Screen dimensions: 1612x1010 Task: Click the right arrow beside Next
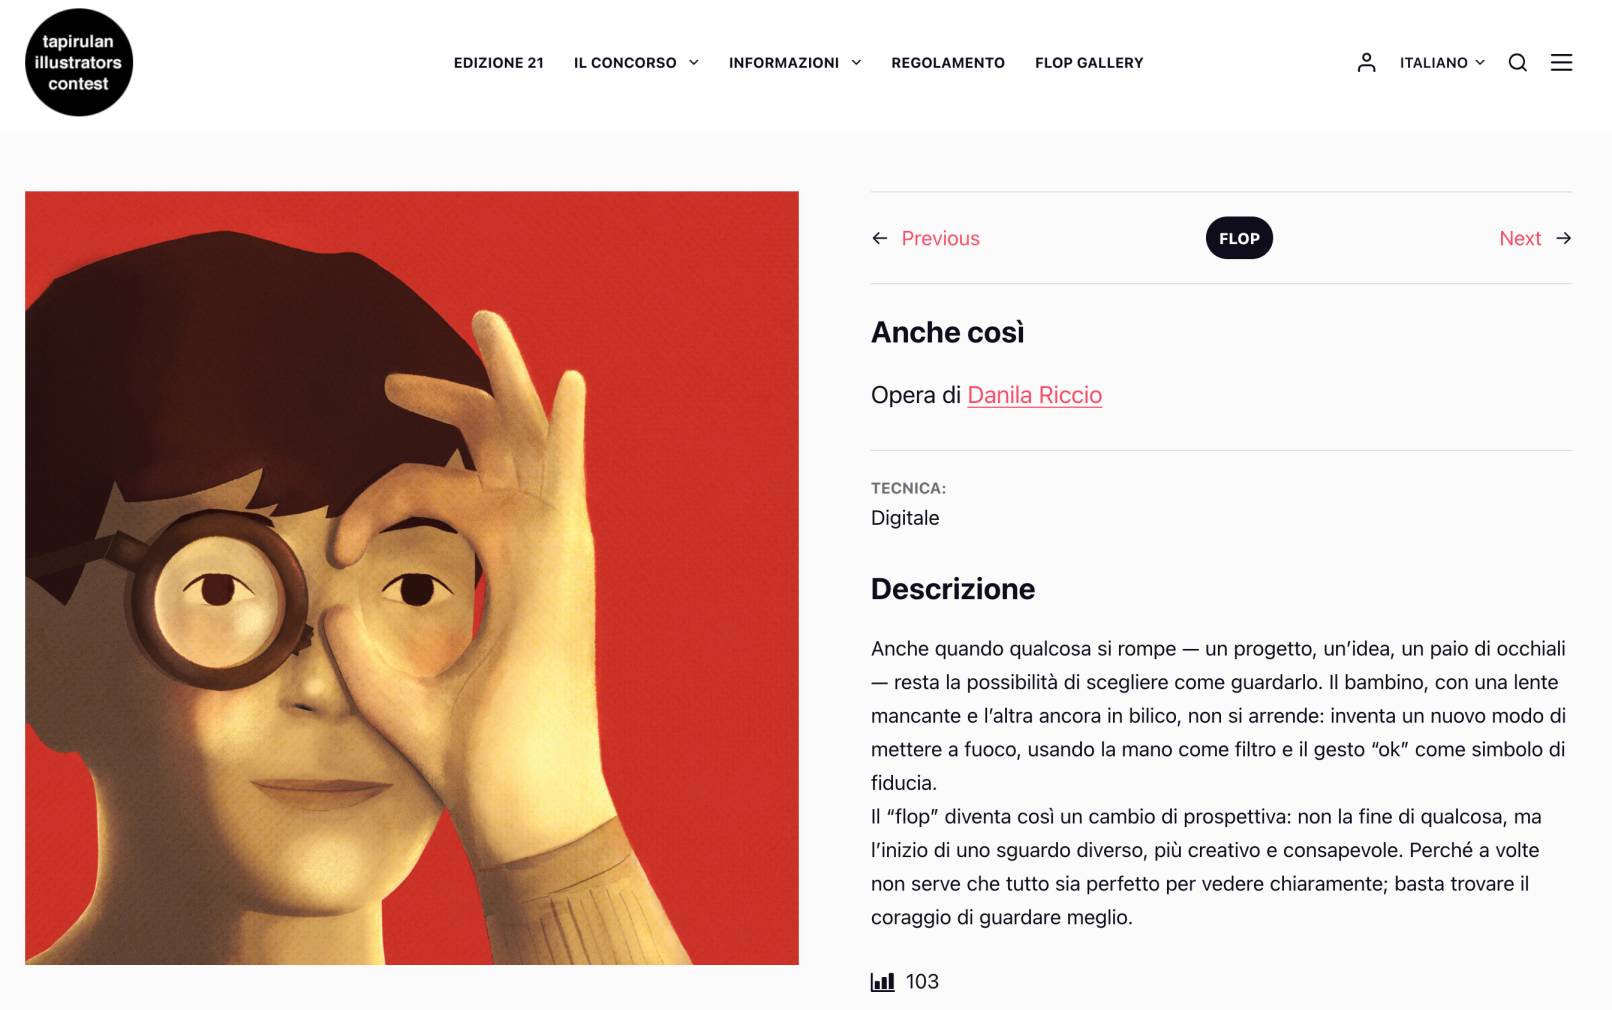(x=1564, y=238)
